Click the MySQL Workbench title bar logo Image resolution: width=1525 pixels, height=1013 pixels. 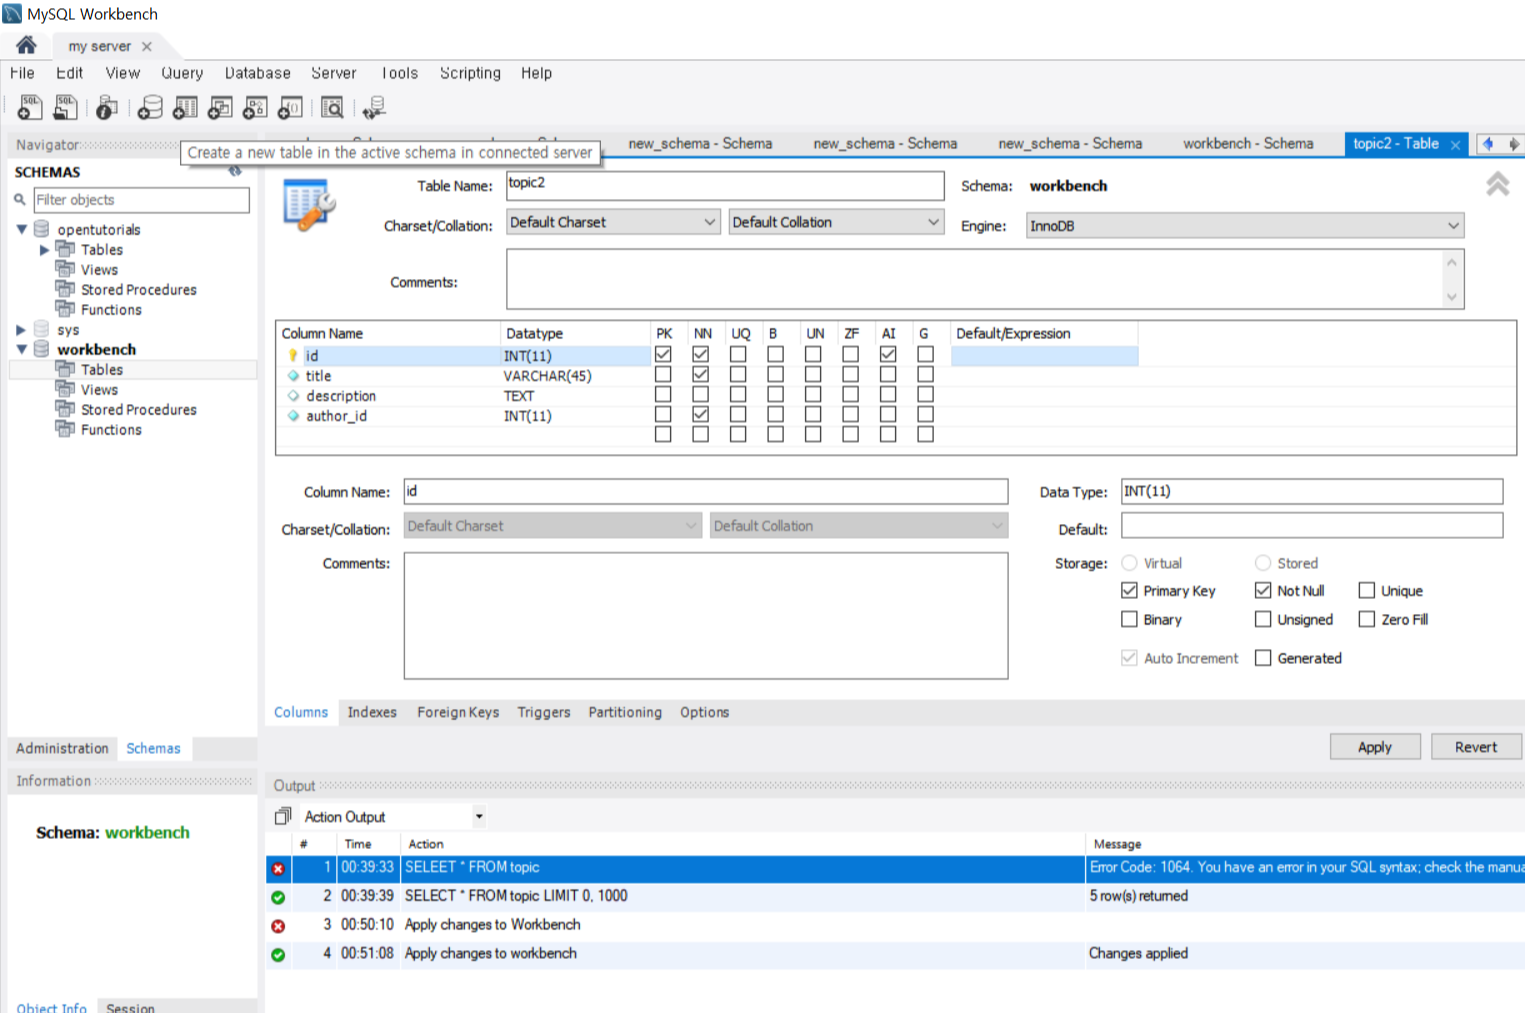12,14
